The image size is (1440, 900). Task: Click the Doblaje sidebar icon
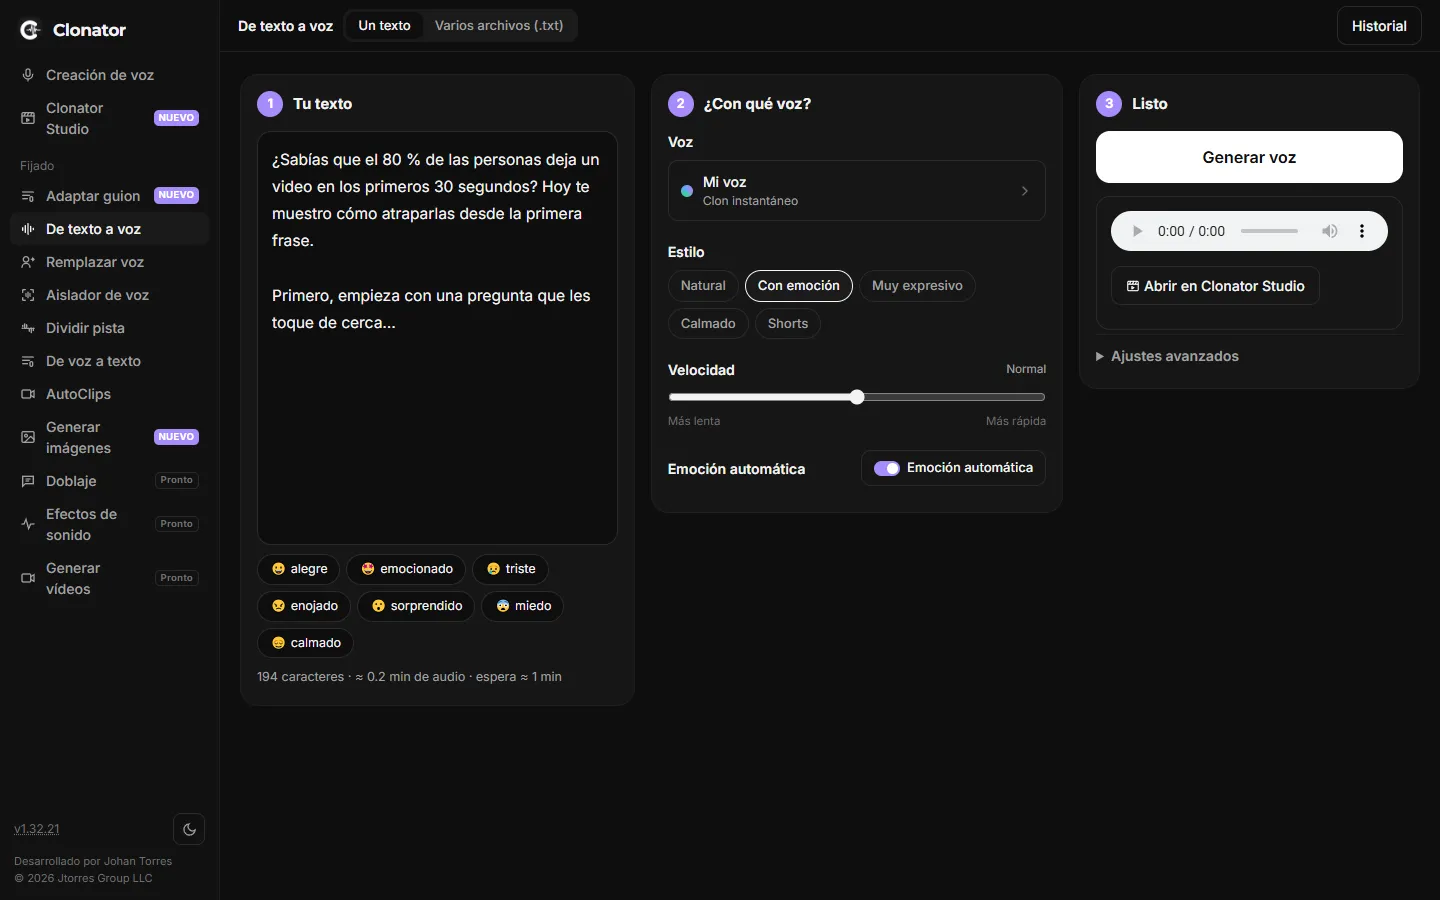tap(28, 481)
